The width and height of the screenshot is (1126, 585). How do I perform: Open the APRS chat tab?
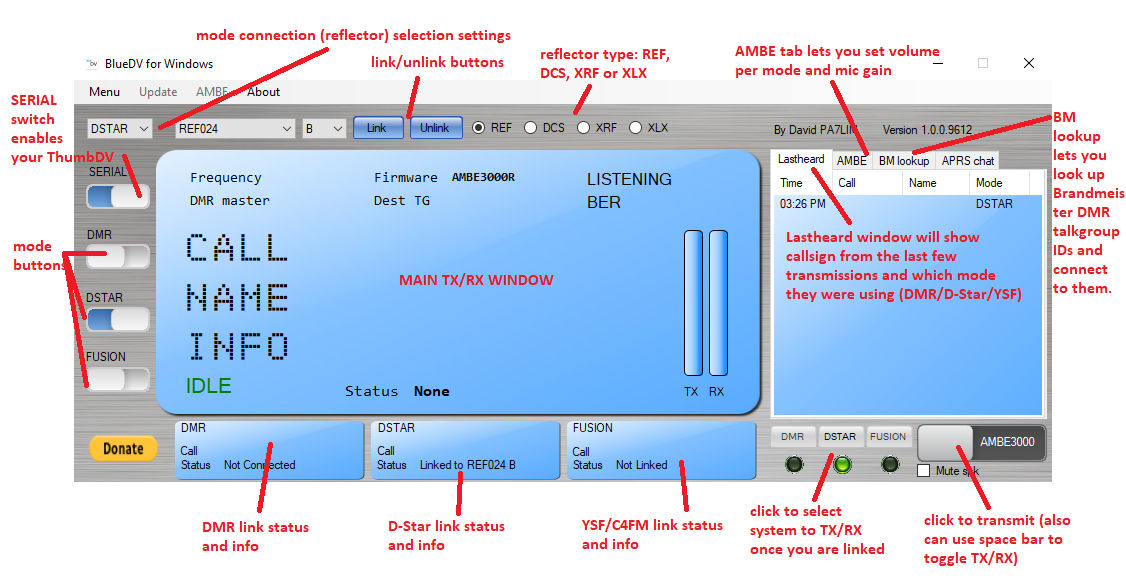click(967, 160)
